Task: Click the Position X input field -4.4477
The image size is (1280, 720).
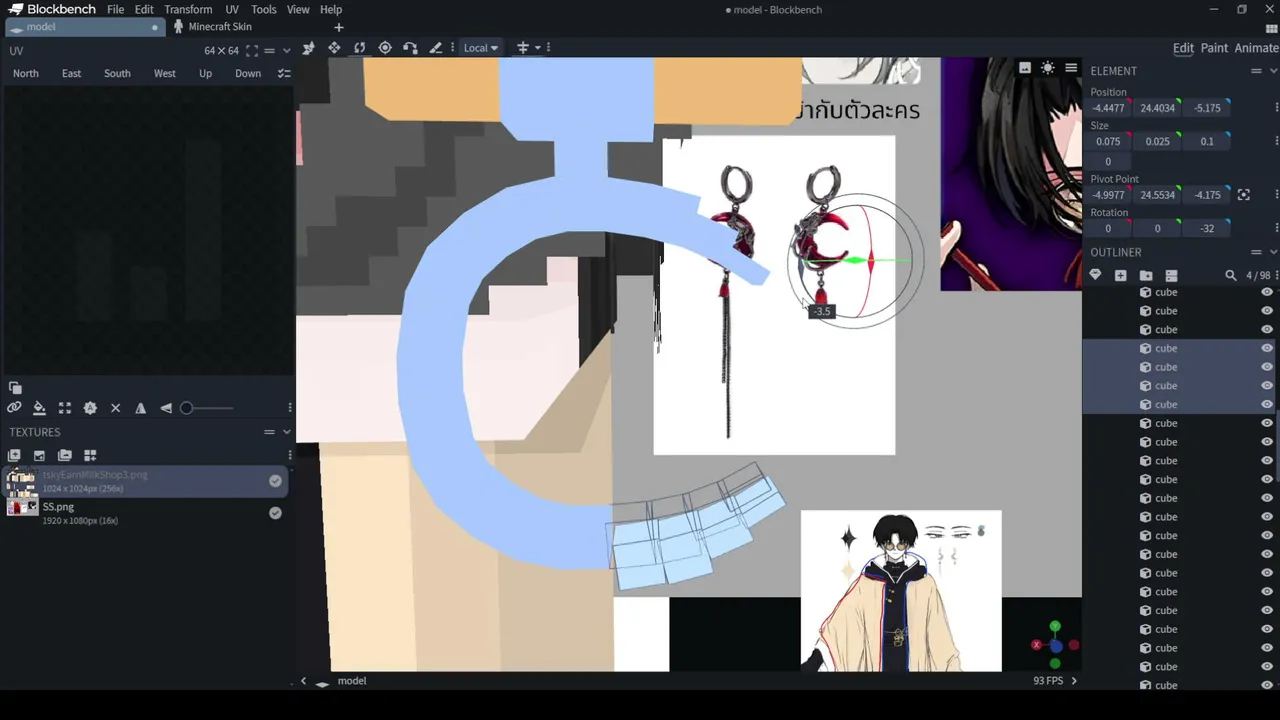Action: coord(1108,108)
